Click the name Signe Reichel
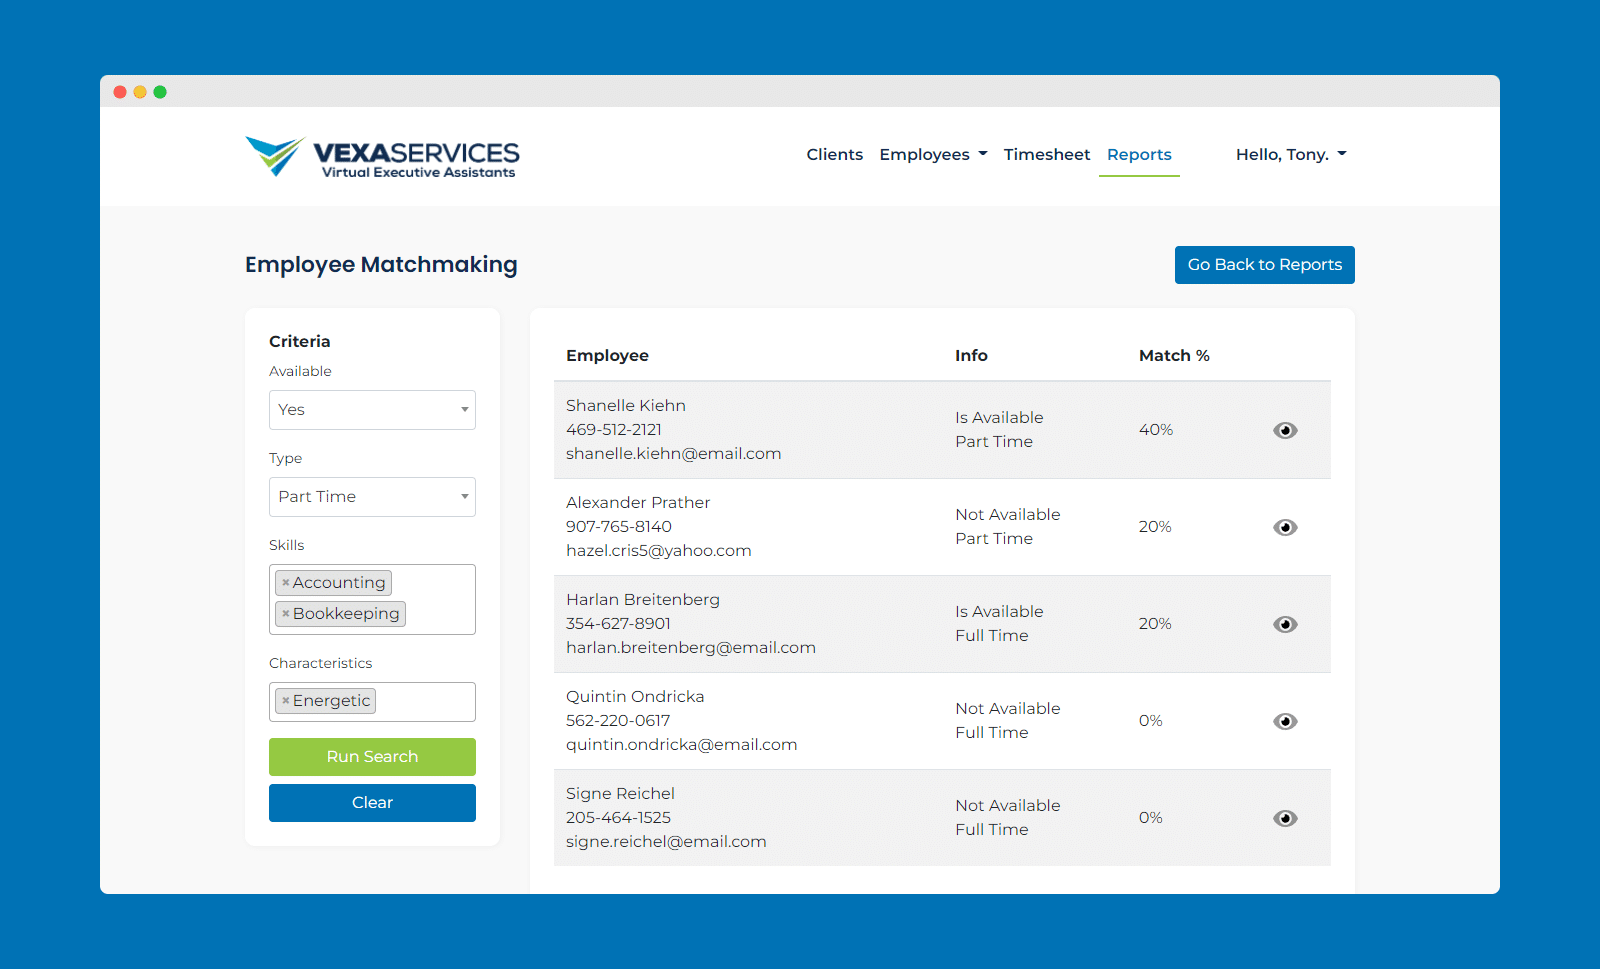The height and width of the screenshot is (969, 1600). [x=620, y=793]
